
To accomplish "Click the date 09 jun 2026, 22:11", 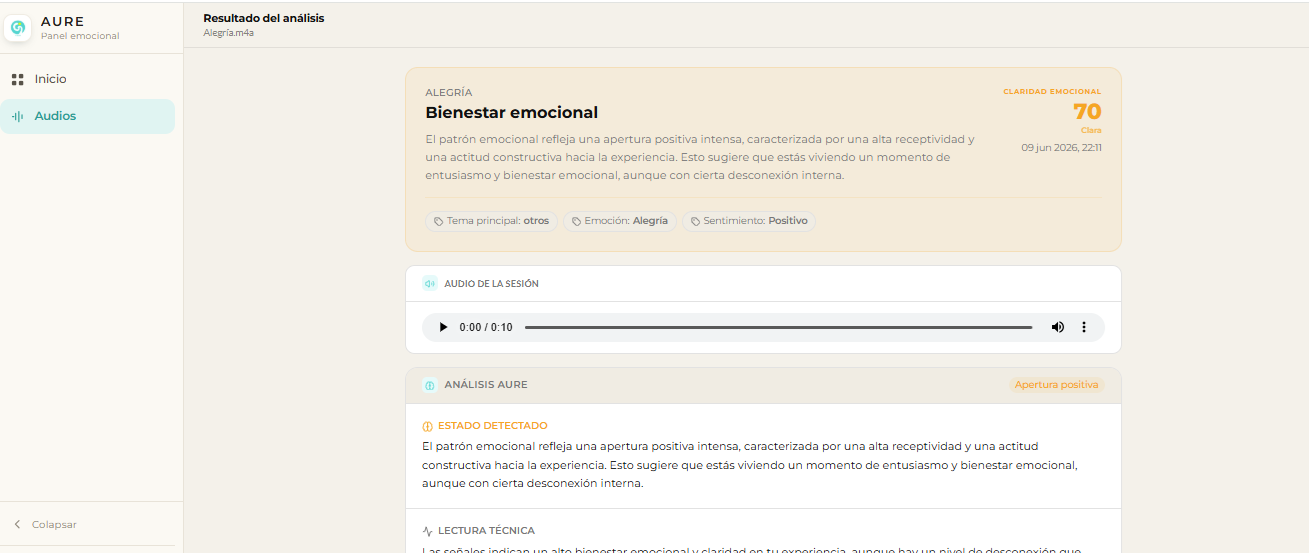I will point(1061,147).
